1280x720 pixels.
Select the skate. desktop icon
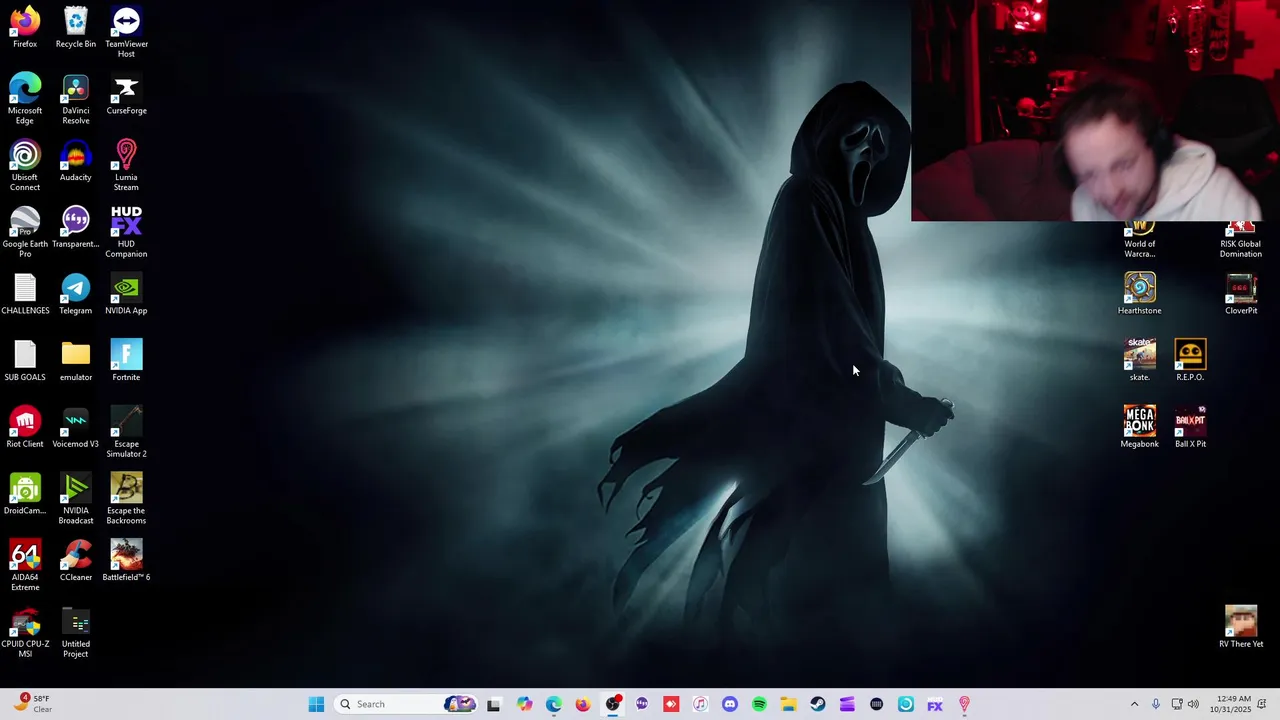[x=1140, y=361]
